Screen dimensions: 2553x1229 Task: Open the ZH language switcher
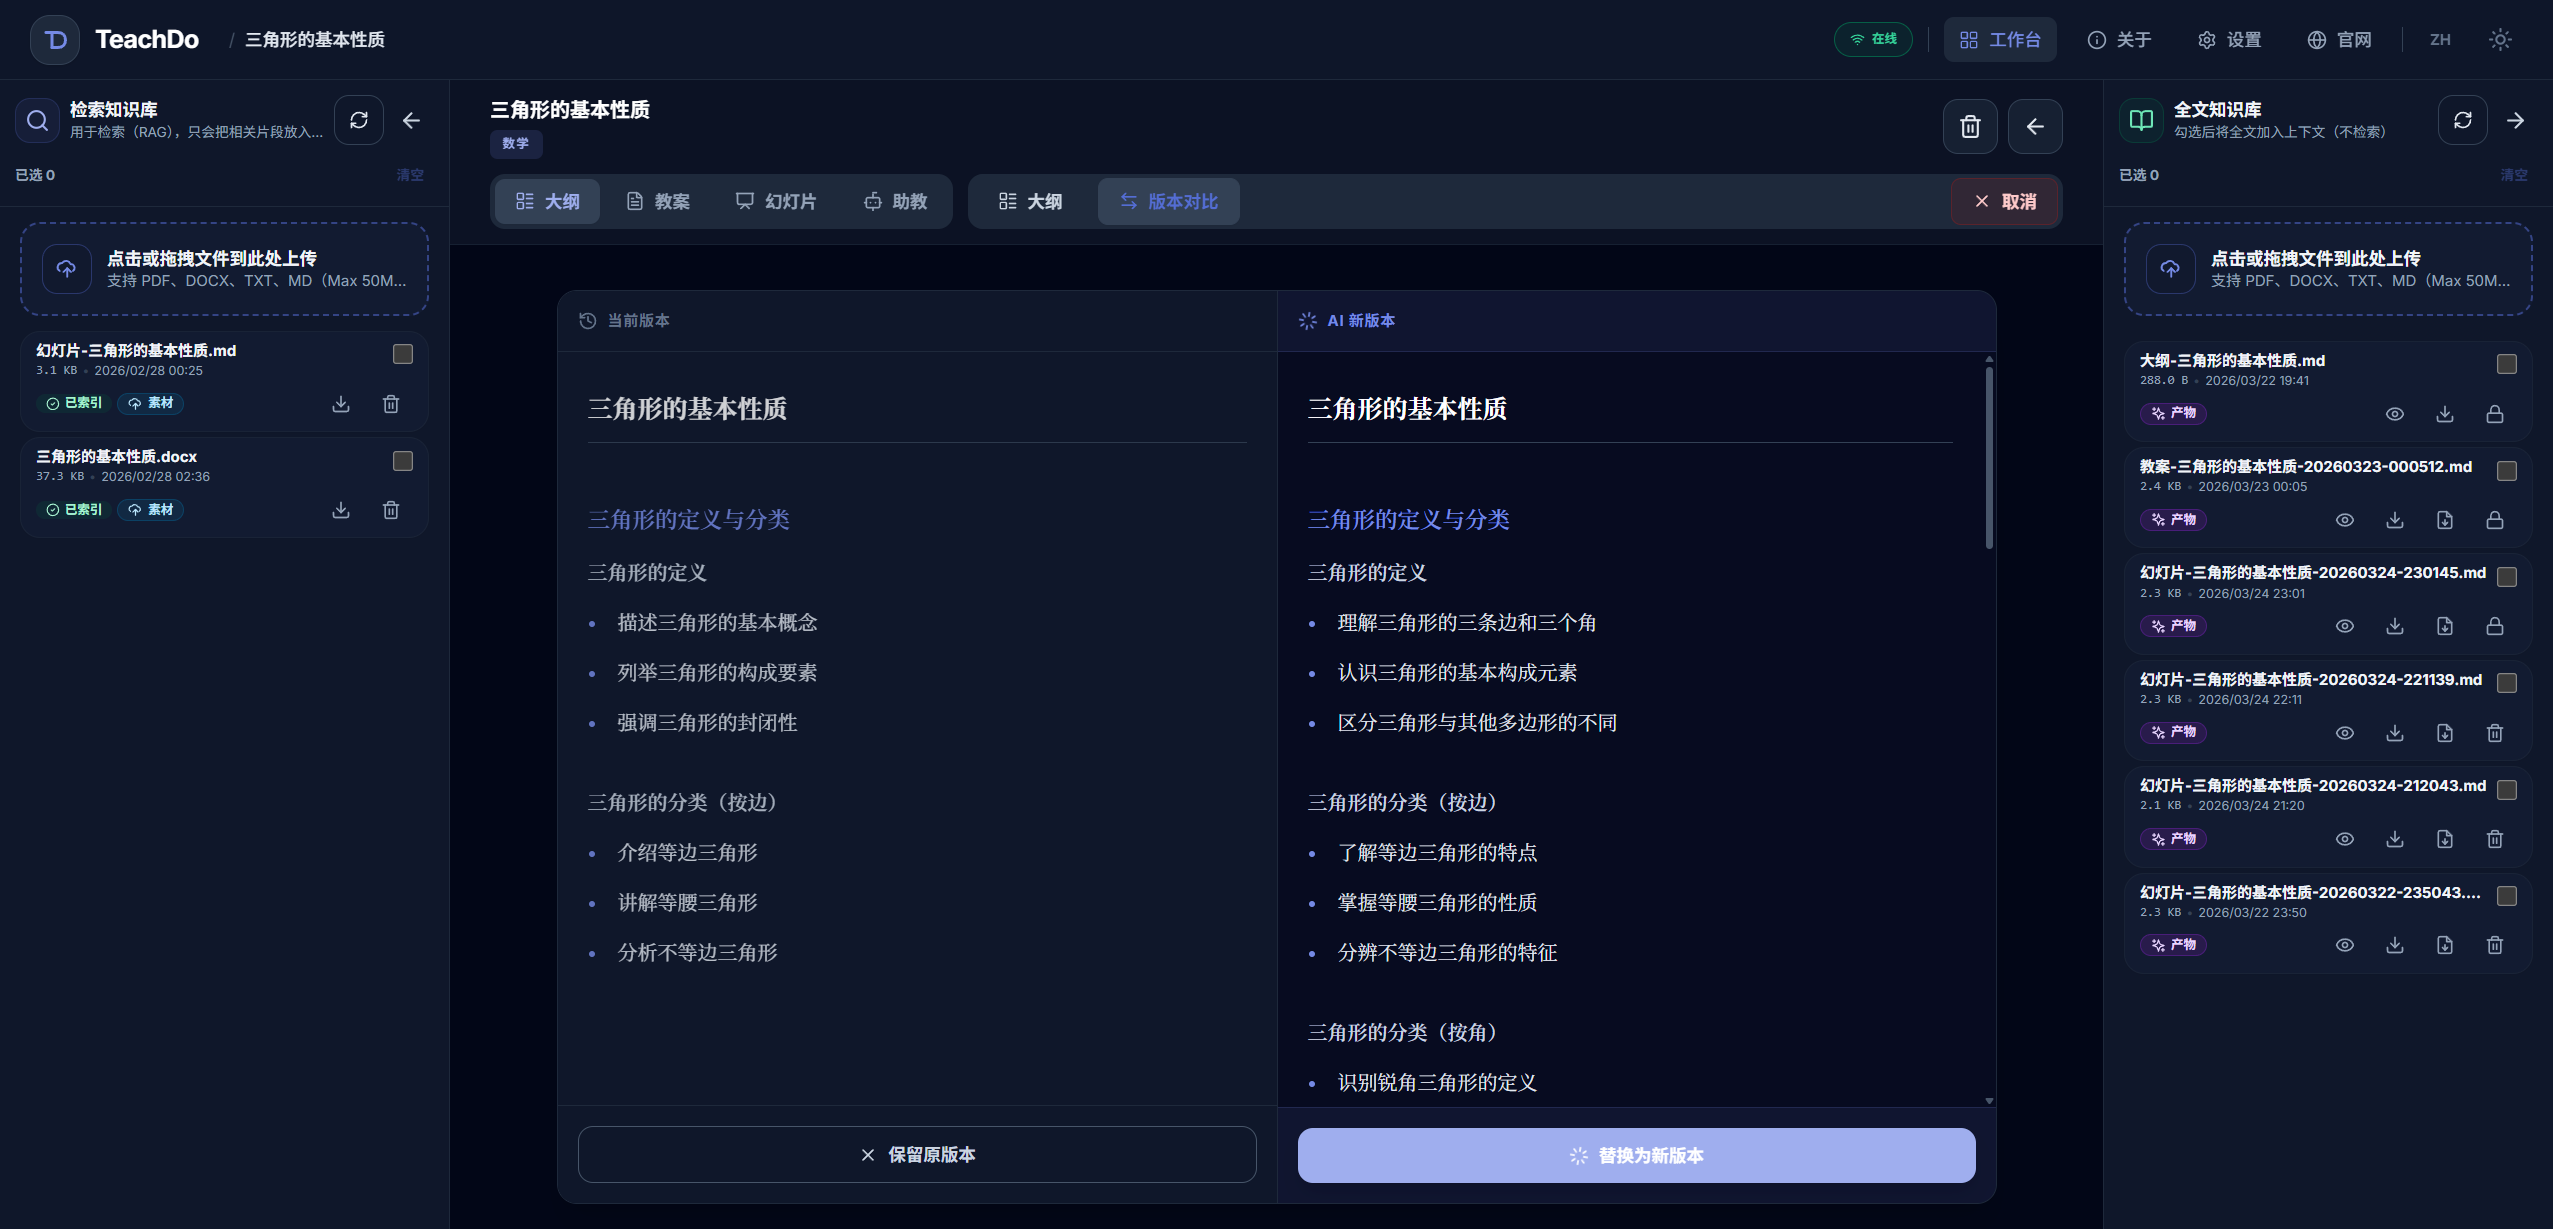pos(2440,39)
